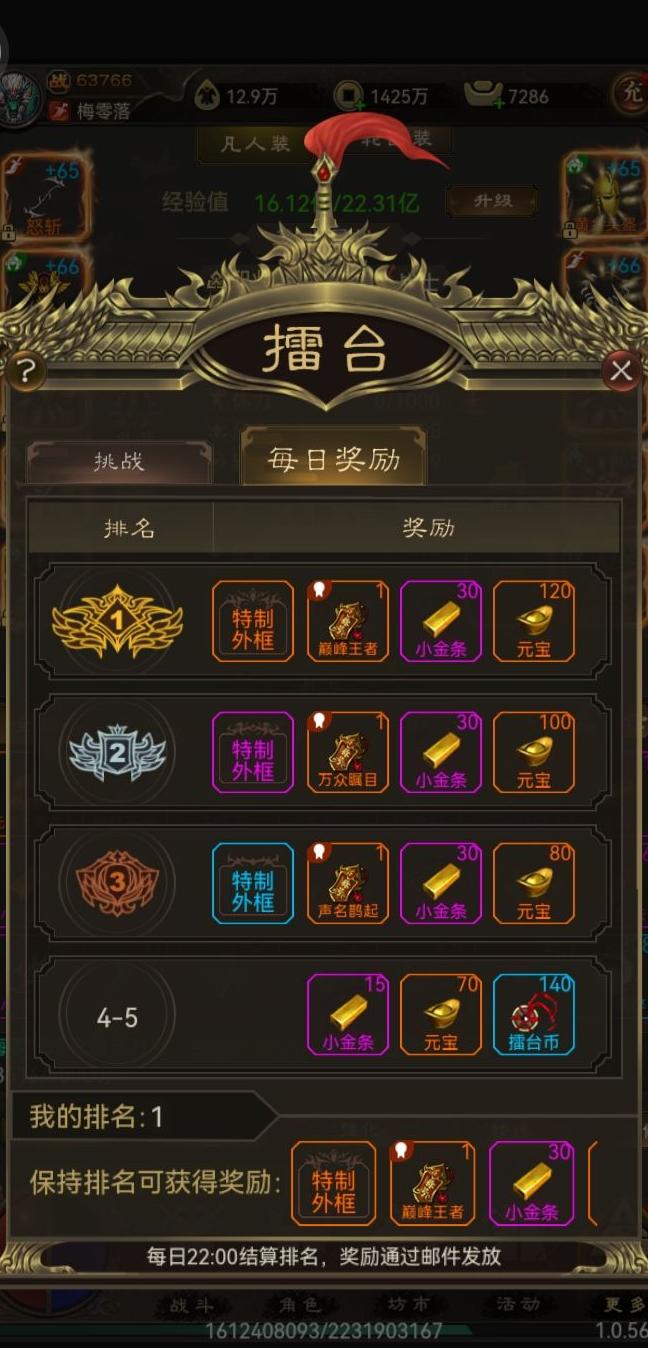This screenshot has width=648, height=1348.
Task: Open the 万众瞩目 title reward
Action: click(x=347, y=752)
